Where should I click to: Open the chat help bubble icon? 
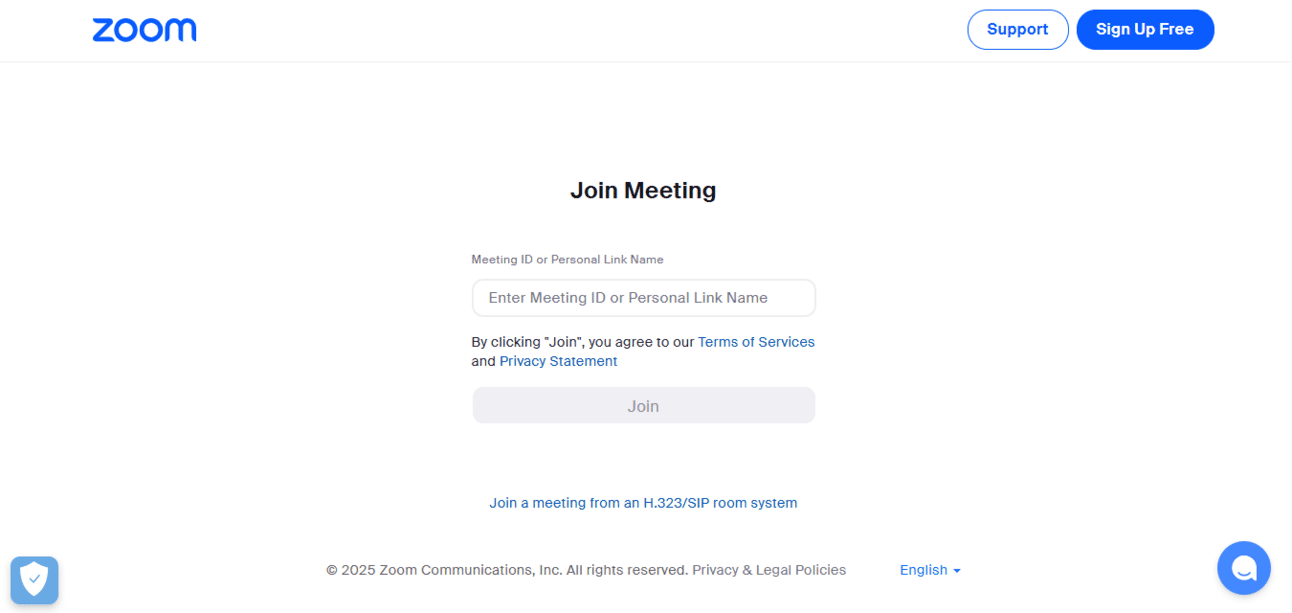(x=1244, y=568)
